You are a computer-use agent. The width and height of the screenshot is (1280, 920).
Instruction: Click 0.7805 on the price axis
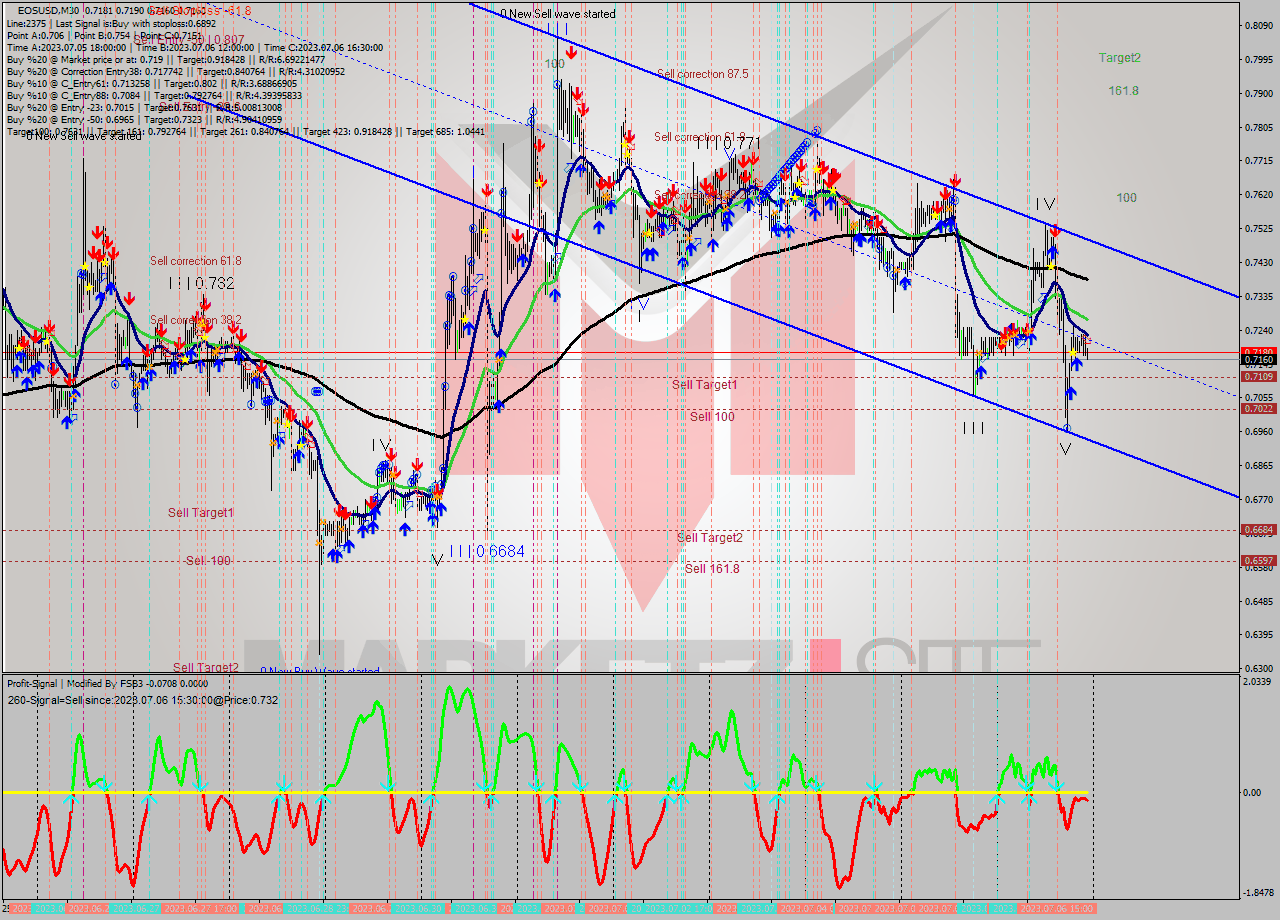coord(1258,127)
